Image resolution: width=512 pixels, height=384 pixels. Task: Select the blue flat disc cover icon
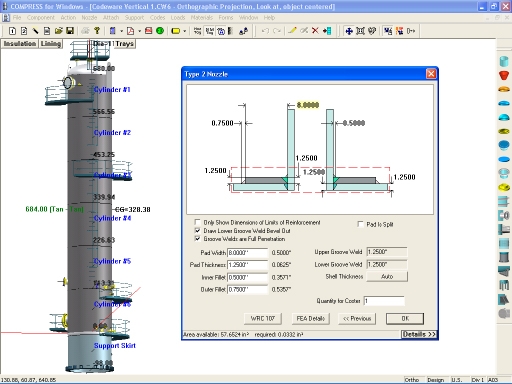pos(504,159)
